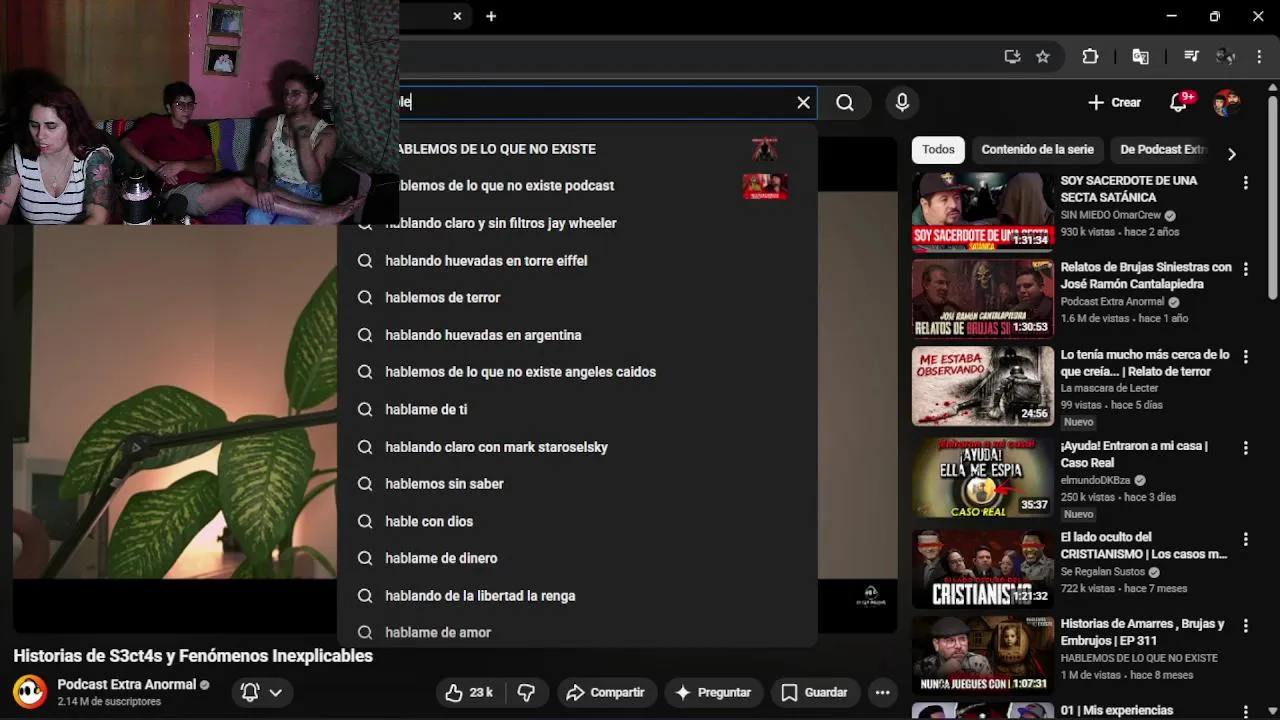
Task: Select the Contenido de la serie chip
Action: coord(1037,150)
